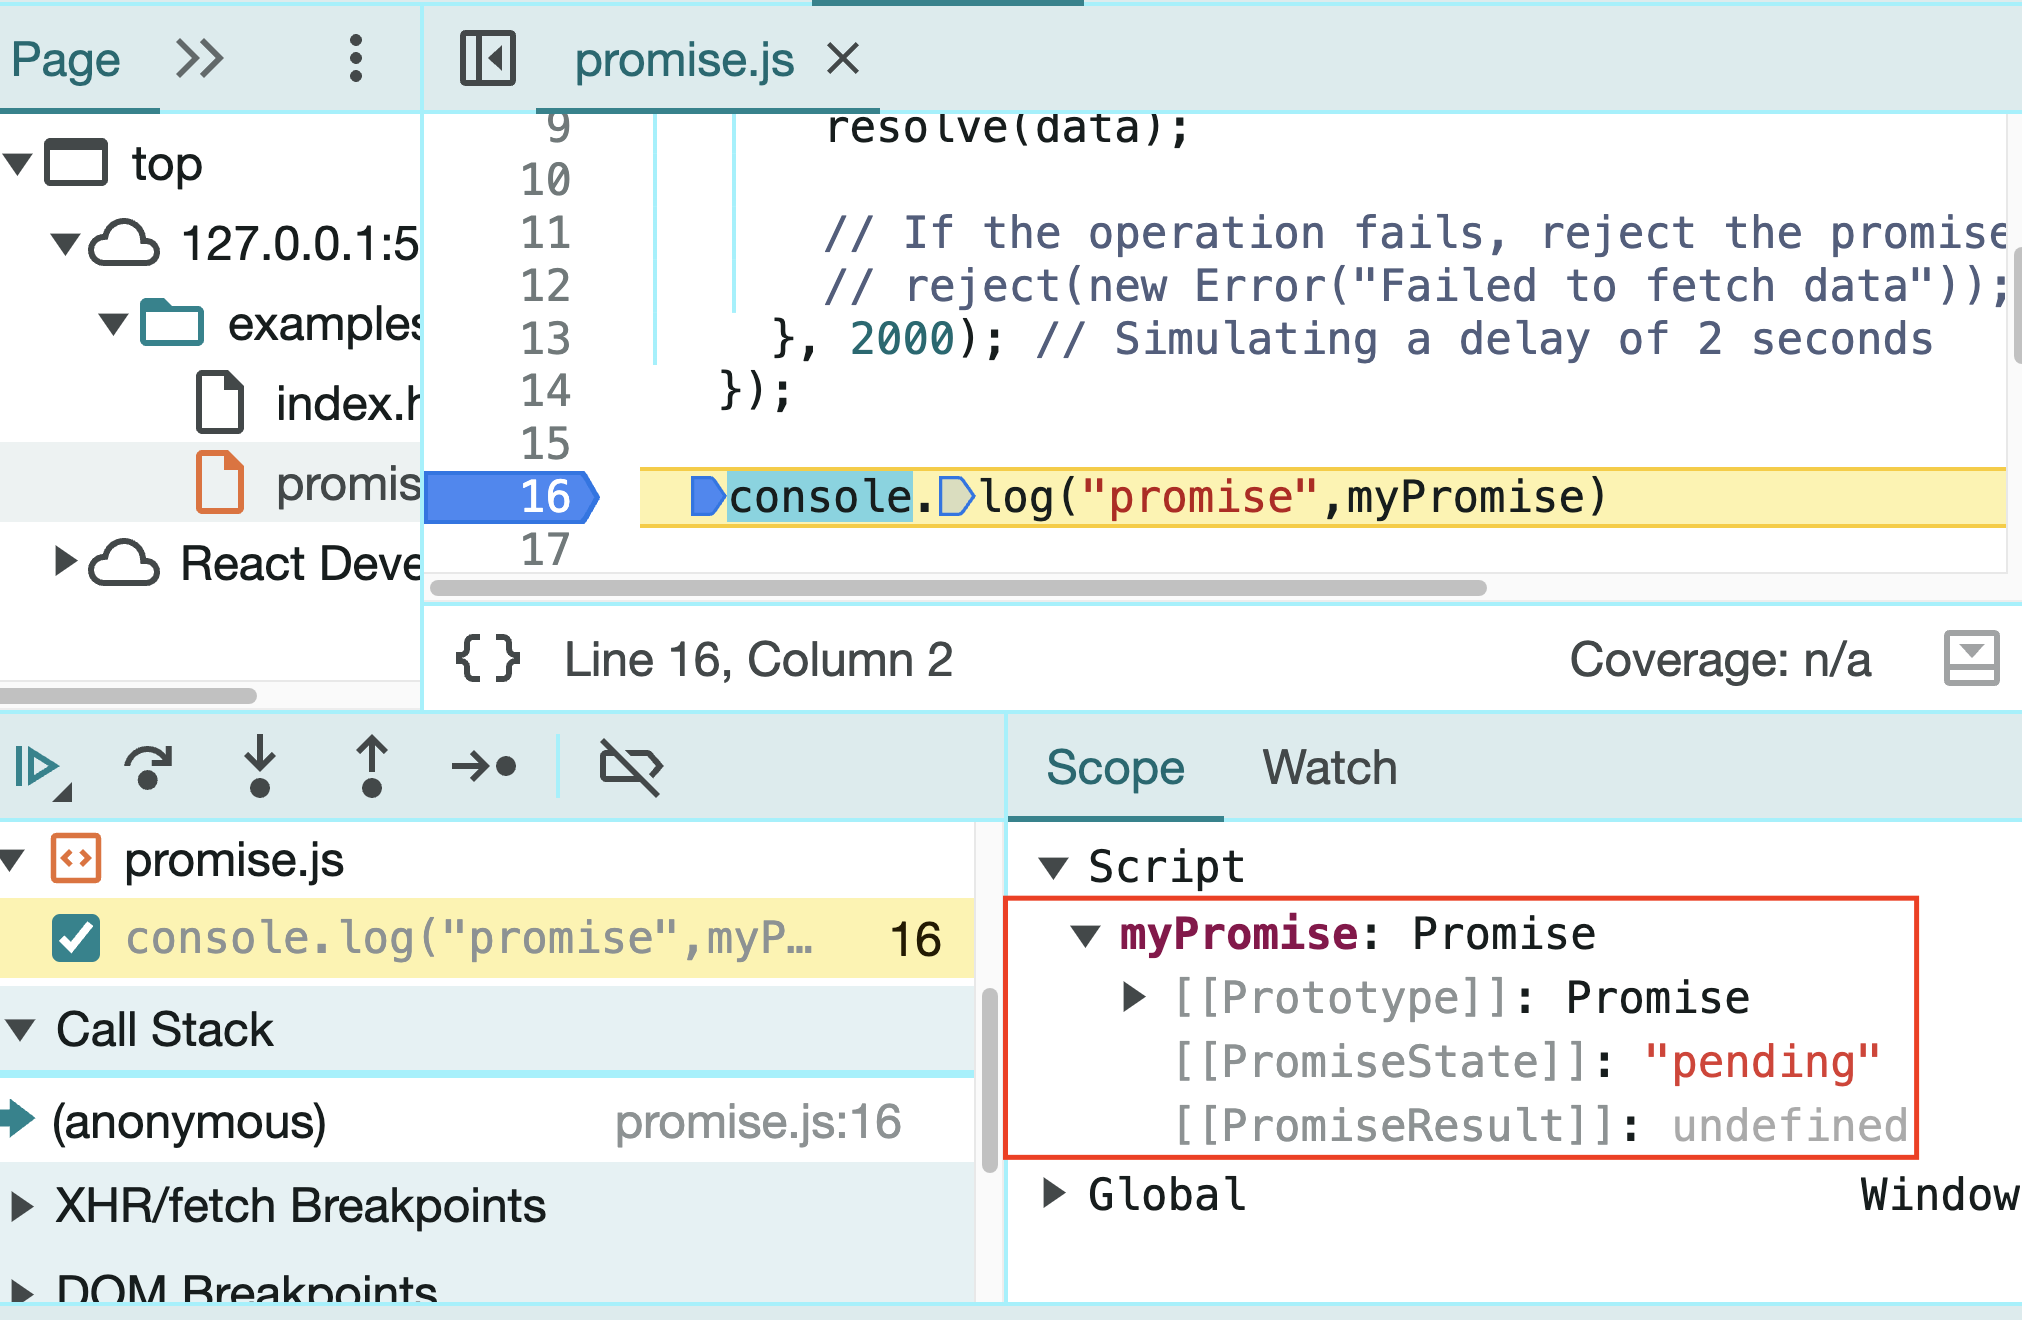The width and height of the screenshot is (2022, 1320).
Task: Expand the [[Prototype]] property of myPromise
Action: pos(1136,996)
